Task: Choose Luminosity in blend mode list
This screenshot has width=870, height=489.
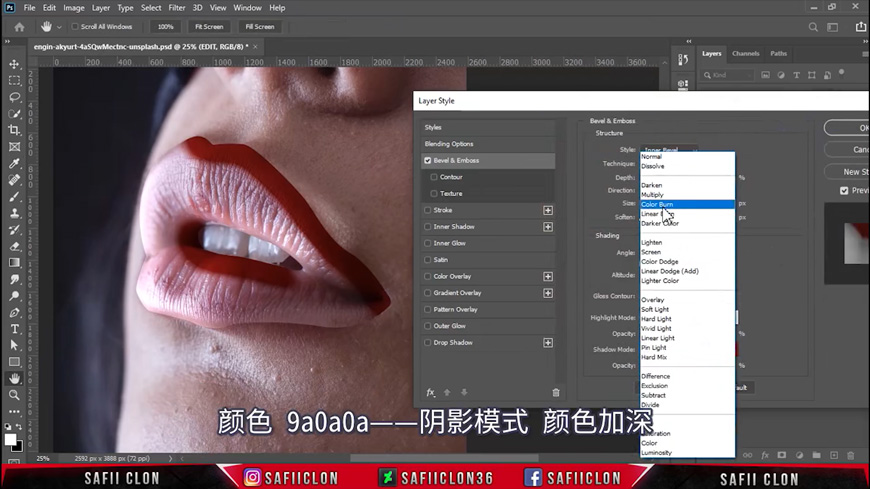Action: (x=687, y=453)
